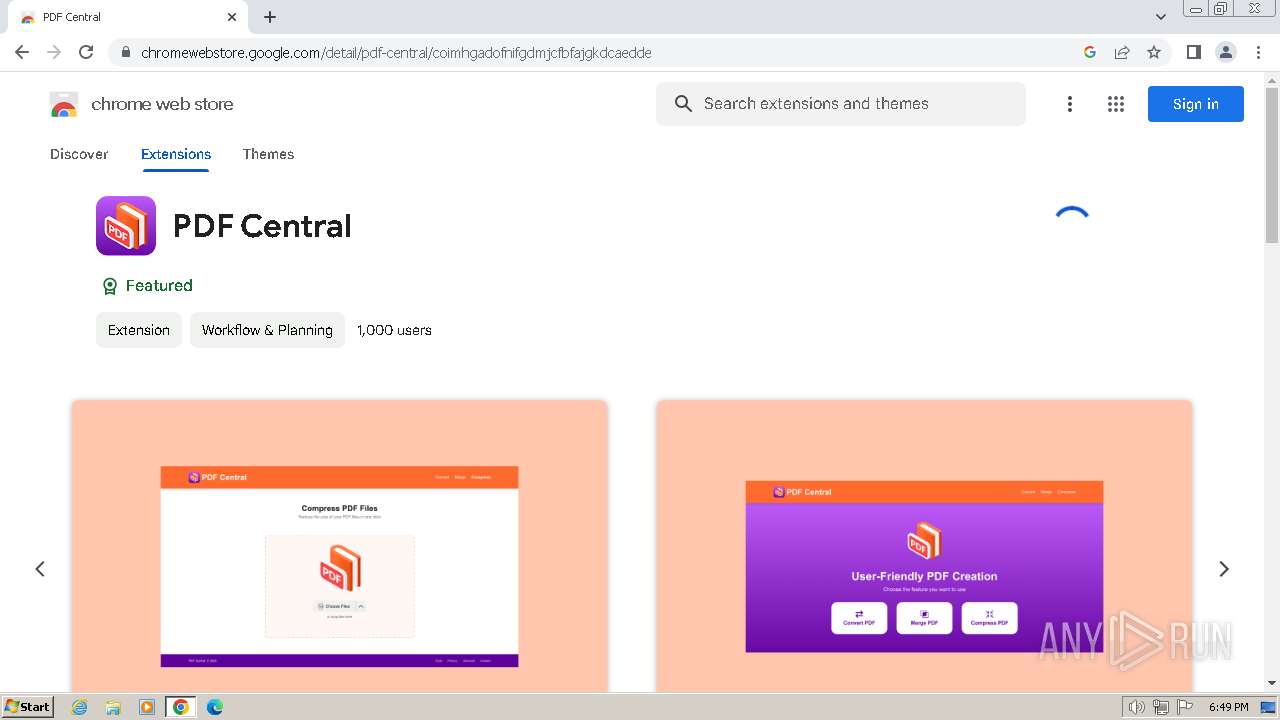Launch Microsoft Edge from the taskbar

point(215,707)
